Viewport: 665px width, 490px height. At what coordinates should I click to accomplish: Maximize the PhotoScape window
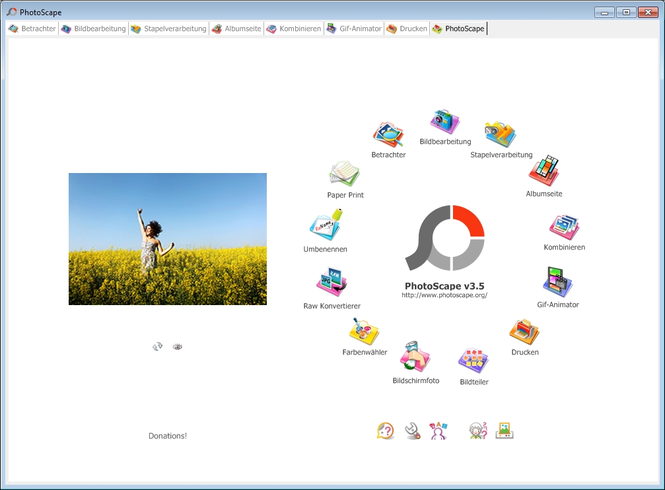(626, 12)
